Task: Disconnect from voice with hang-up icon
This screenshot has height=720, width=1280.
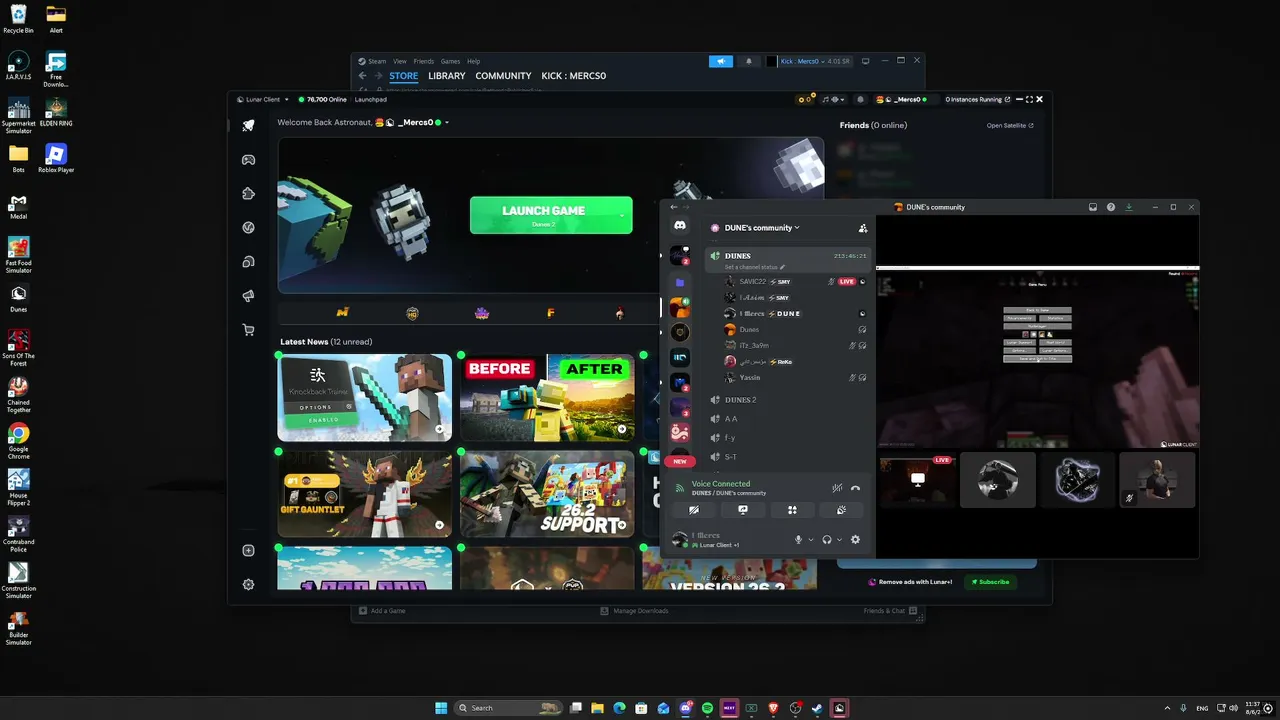Action: coord(855,488)
